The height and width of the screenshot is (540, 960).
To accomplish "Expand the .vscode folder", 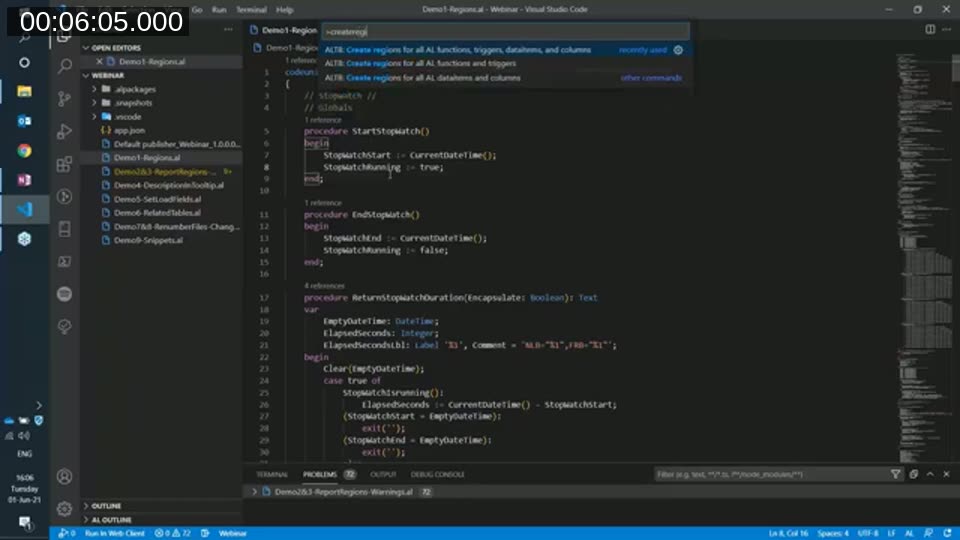I will click(x=95, y=116).
